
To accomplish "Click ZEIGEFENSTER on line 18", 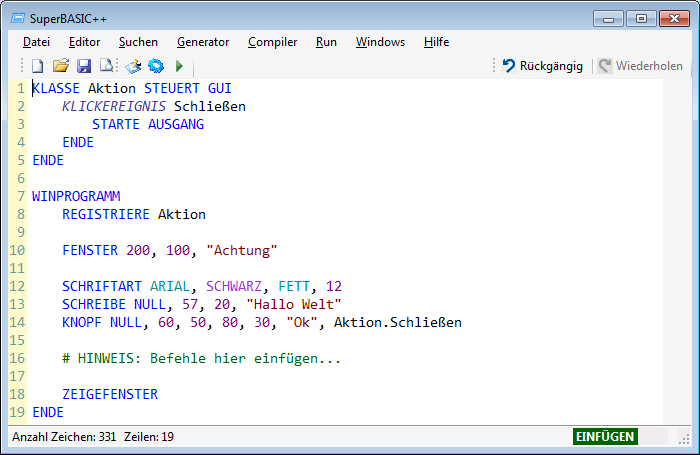I will (110, 394).
